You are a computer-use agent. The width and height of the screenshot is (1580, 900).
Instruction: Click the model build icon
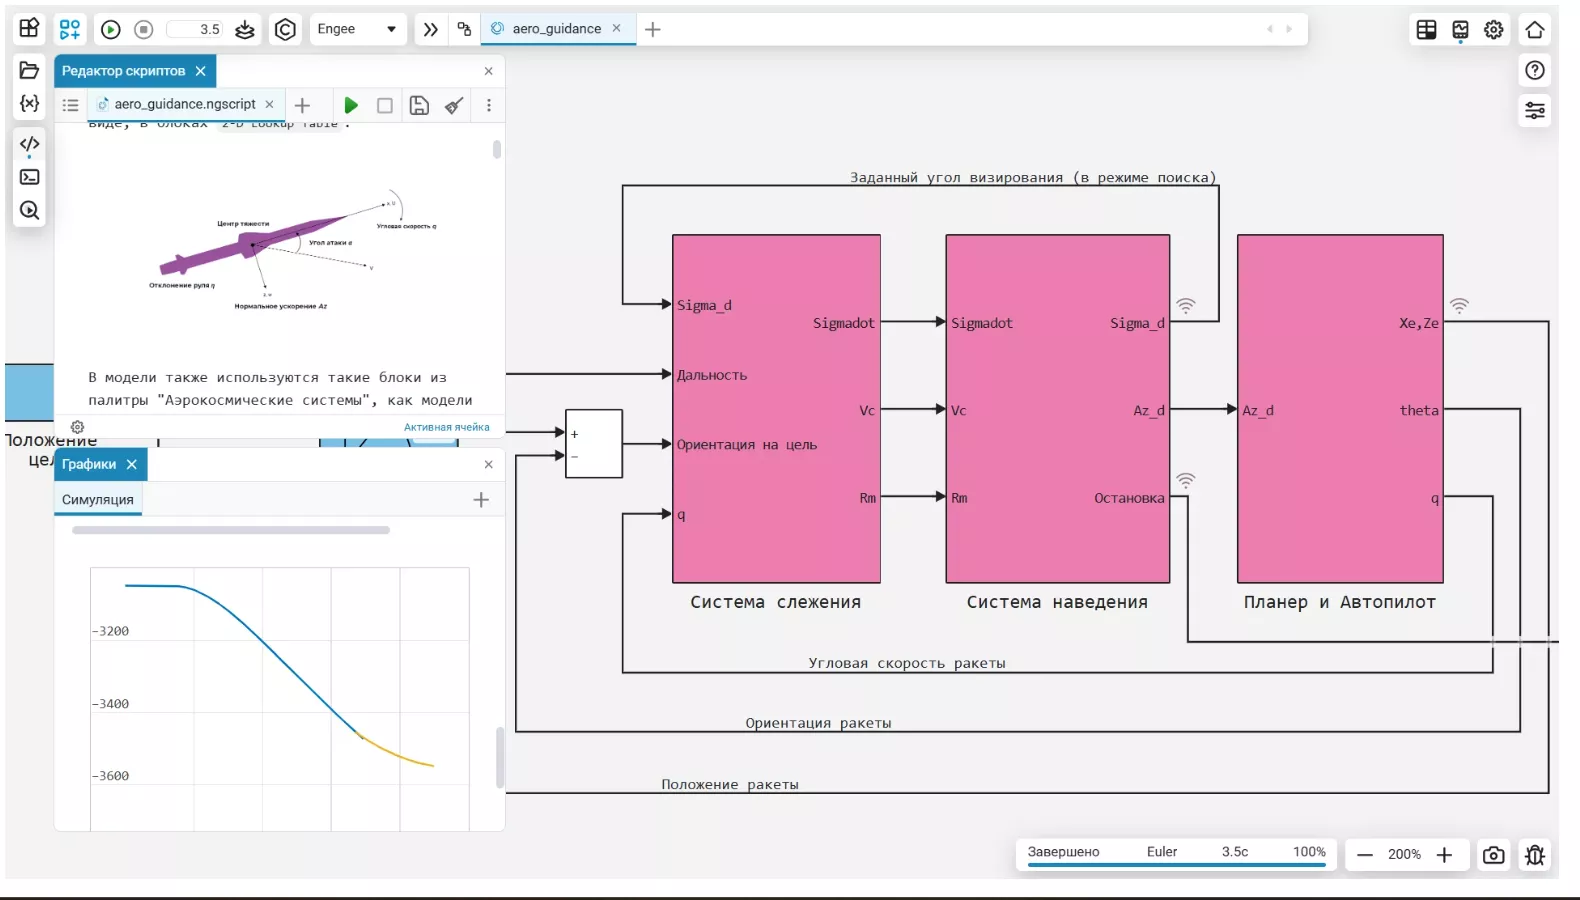(x=245, y=30)
